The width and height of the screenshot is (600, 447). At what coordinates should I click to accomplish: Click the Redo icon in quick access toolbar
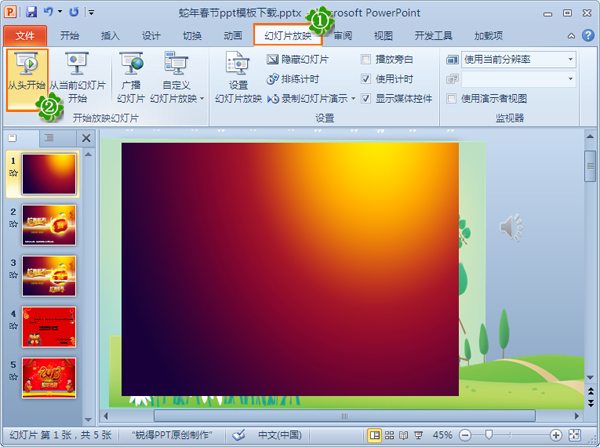point(73,12)
